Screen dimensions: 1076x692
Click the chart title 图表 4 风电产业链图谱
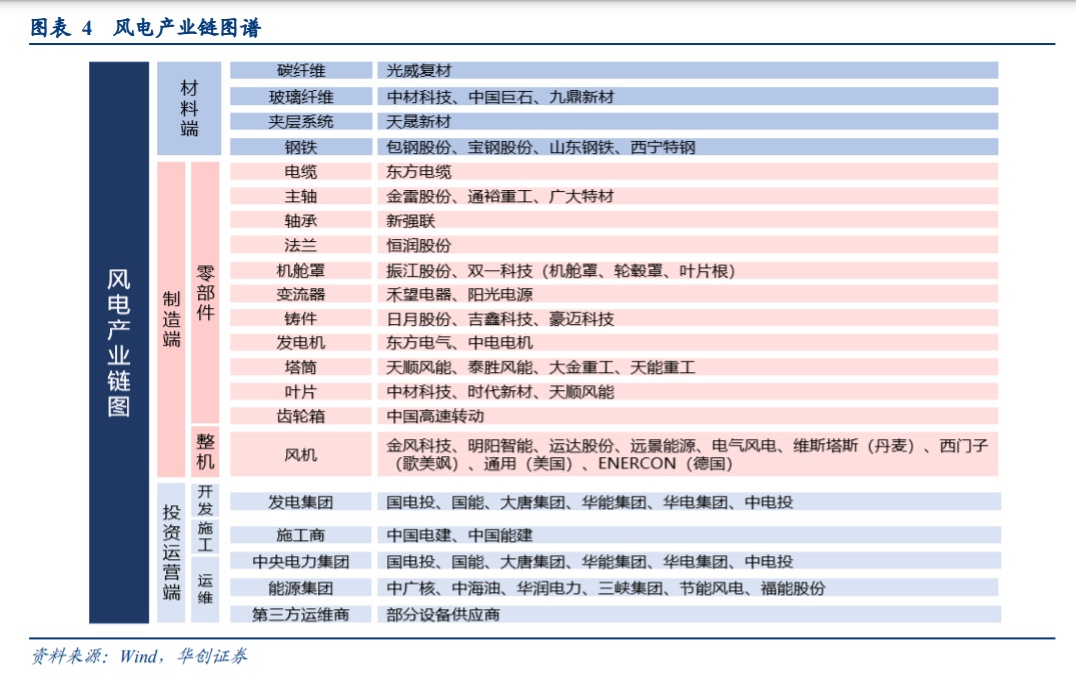145,28
